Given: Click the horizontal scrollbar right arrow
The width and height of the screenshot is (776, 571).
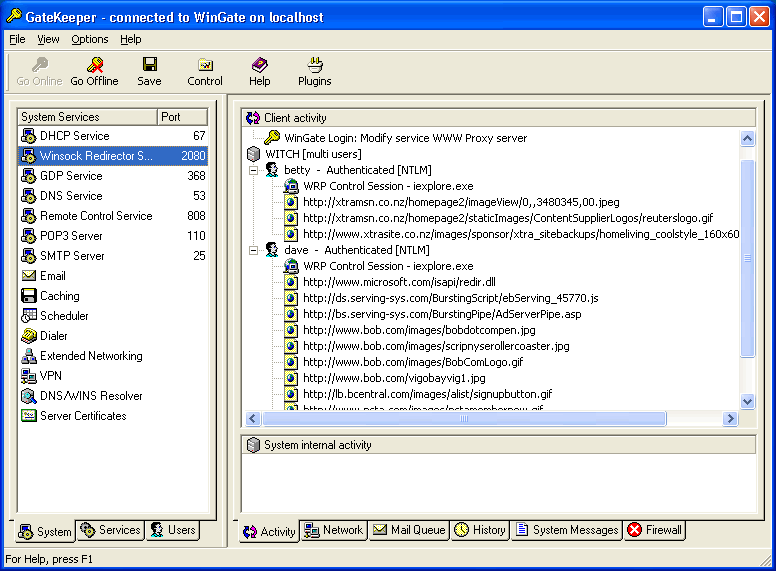Looking at the screenshot, I should (x=730, y=419).
